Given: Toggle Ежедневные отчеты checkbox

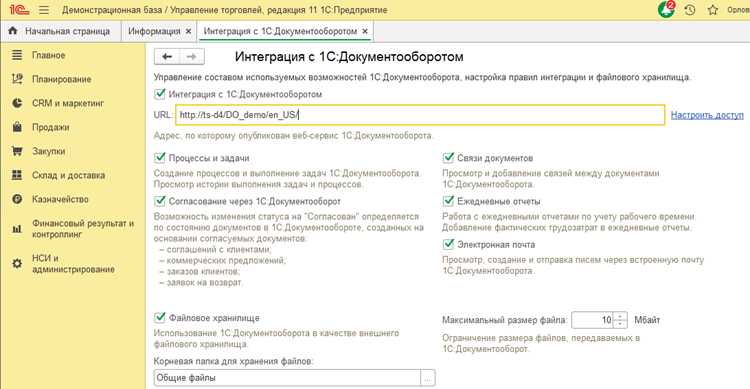Looking at the screenshot, I should (x=448, y=201).
